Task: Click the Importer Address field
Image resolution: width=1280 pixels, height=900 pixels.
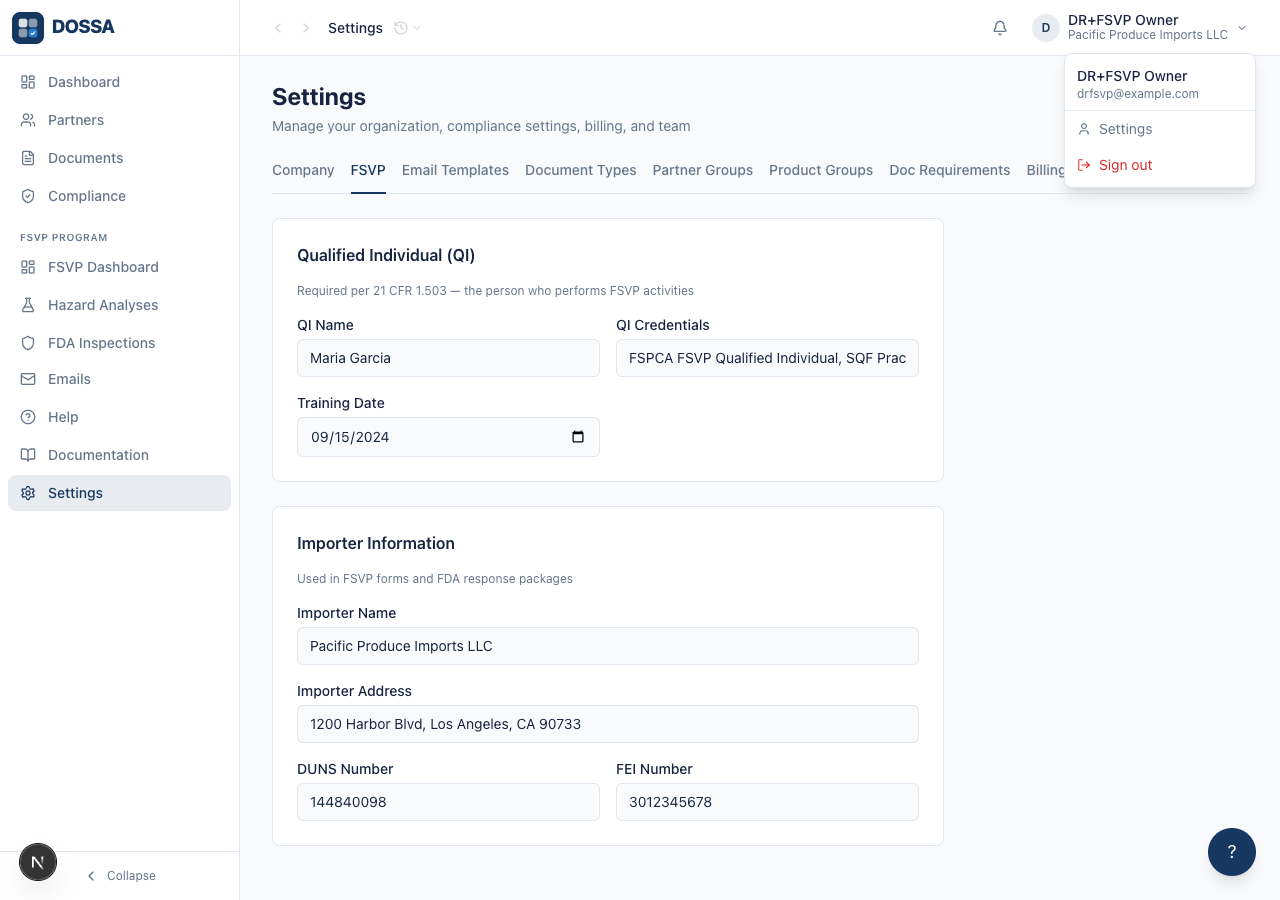Action: pos(608,724)
